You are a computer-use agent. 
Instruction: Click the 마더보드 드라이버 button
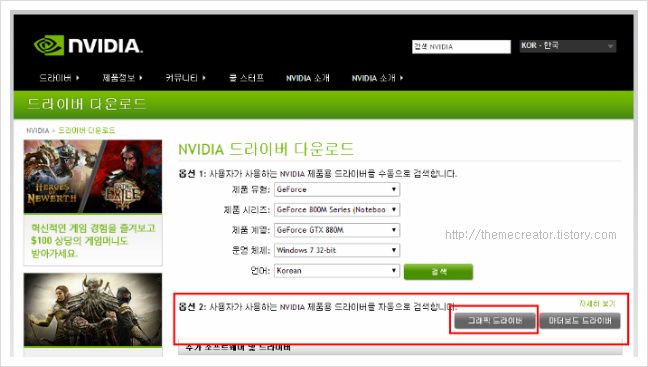tap(580, 320)
